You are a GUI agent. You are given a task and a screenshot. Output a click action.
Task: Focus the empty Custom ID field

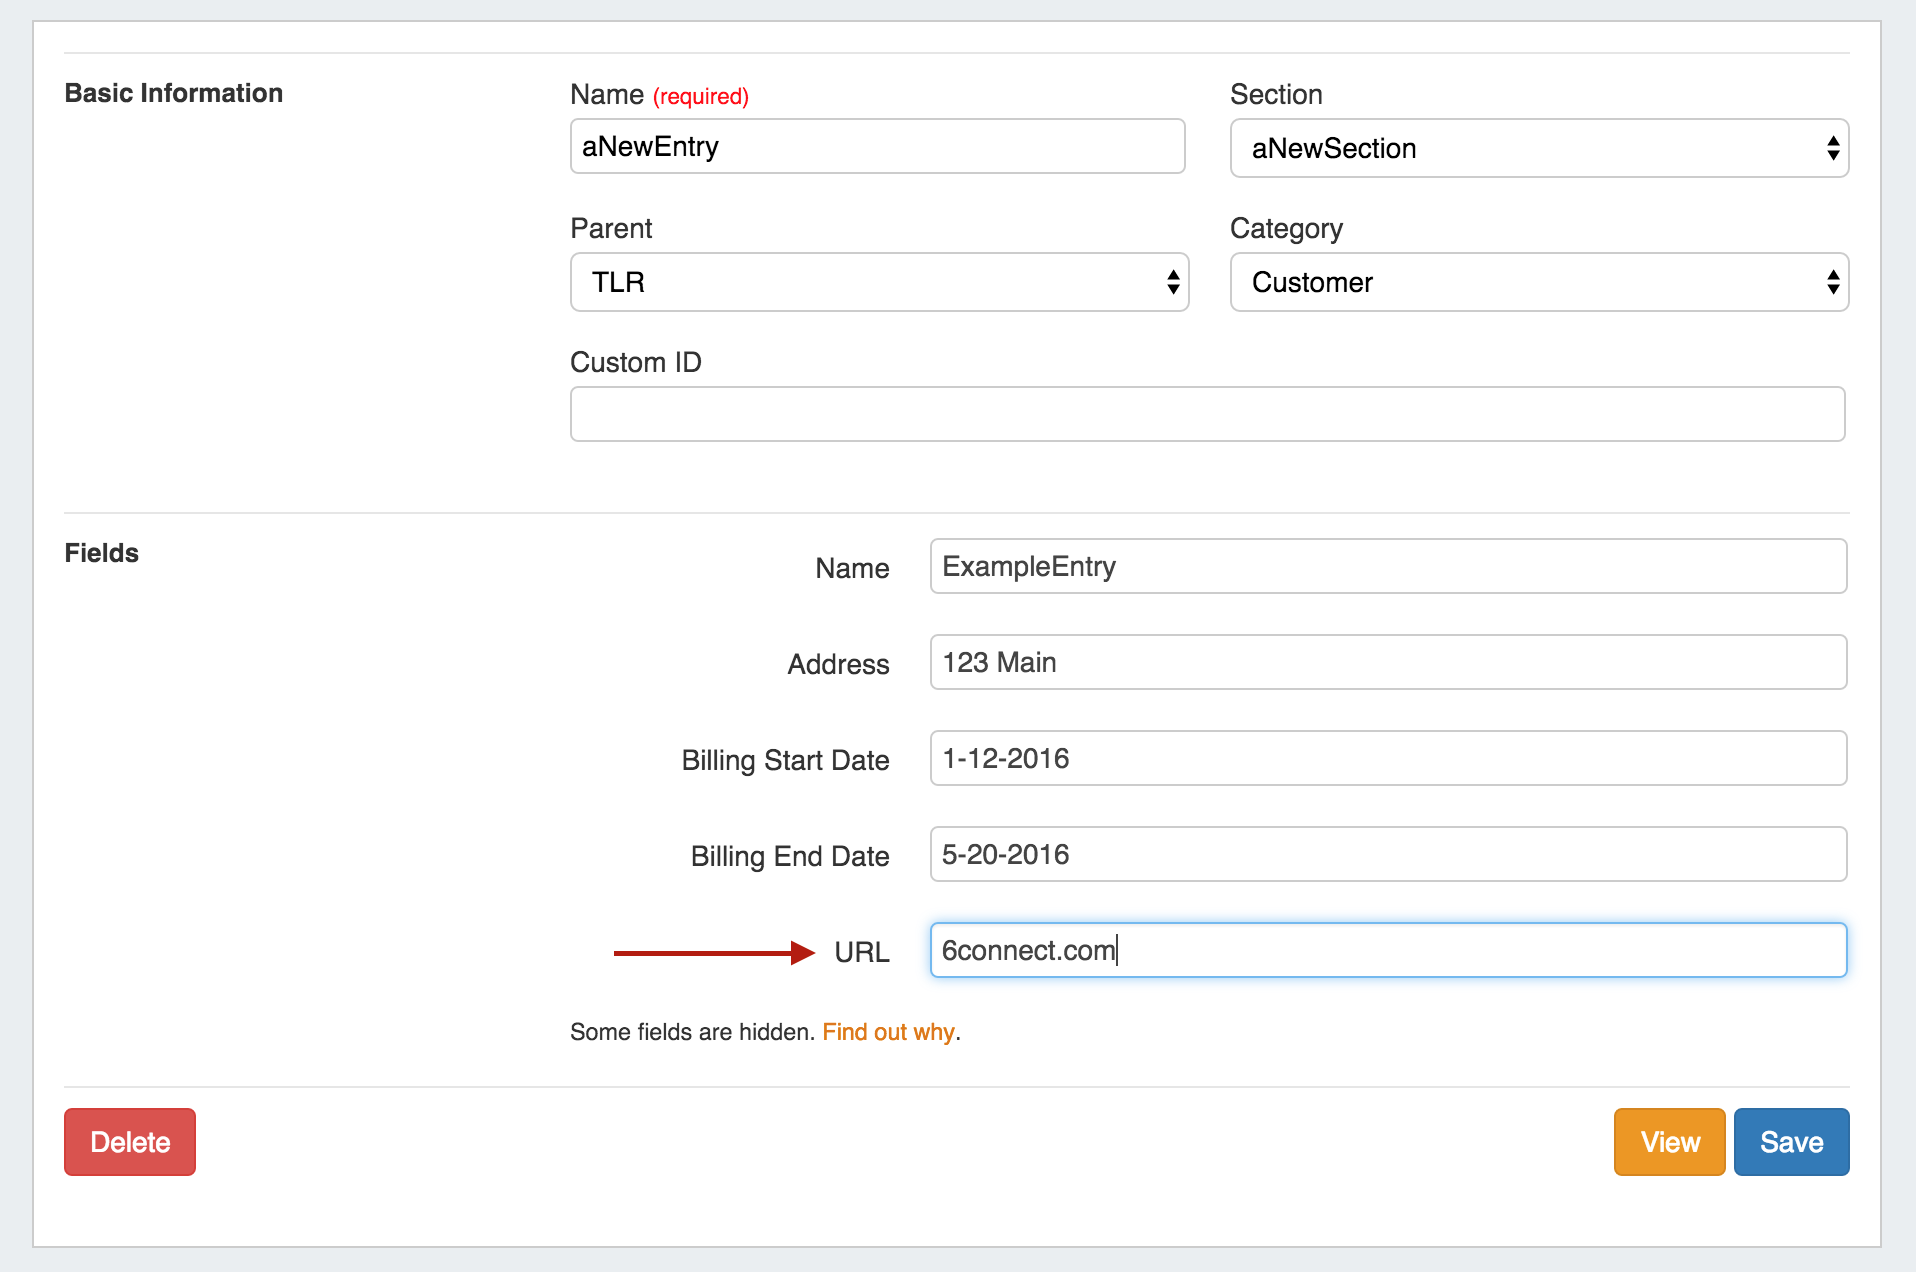click(1206, 415)
